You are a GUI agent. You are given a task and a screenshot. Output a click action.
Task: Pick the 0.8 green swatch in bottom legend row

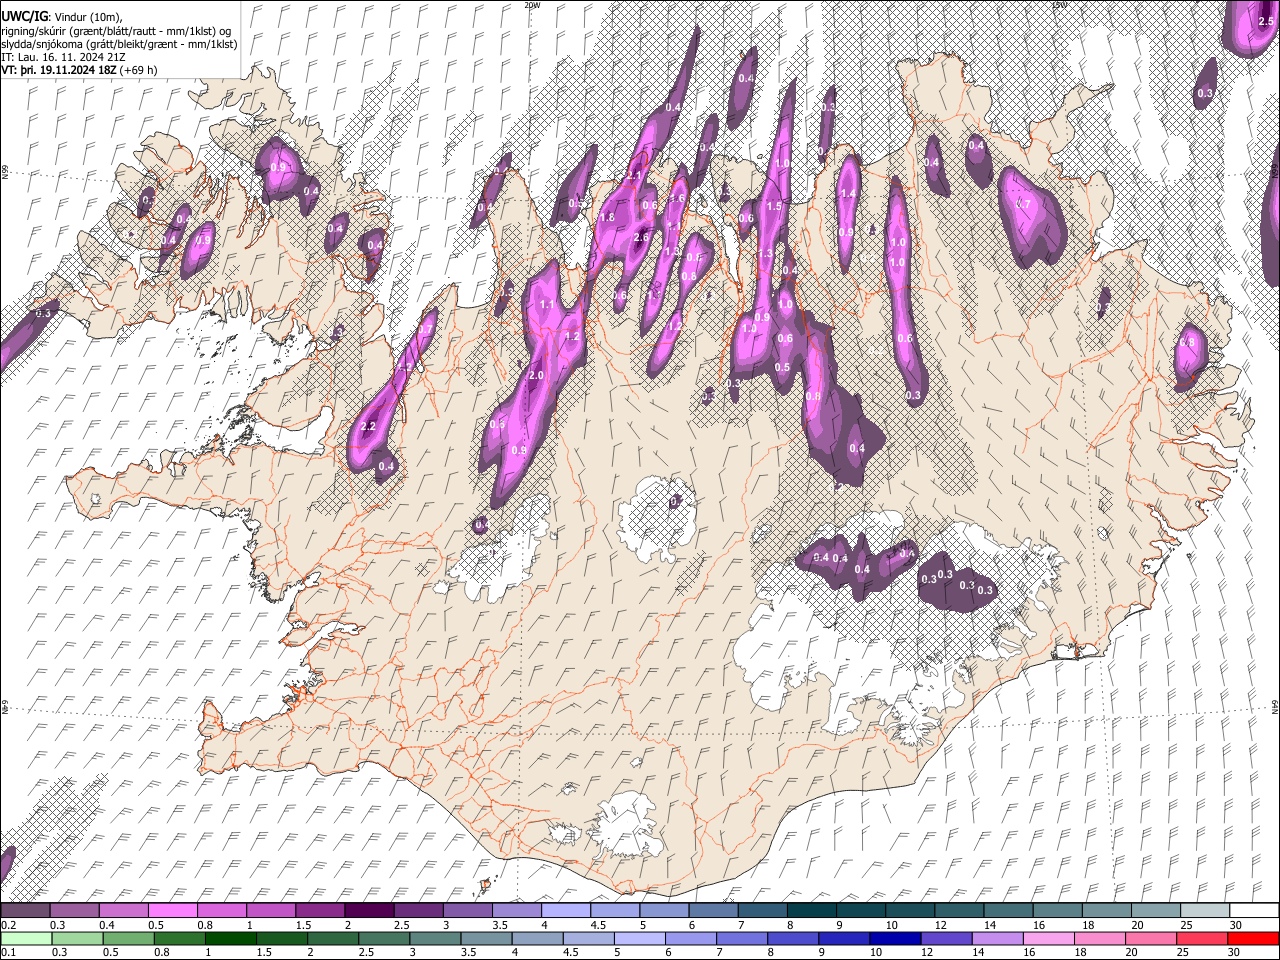click(x=179, y=938)
